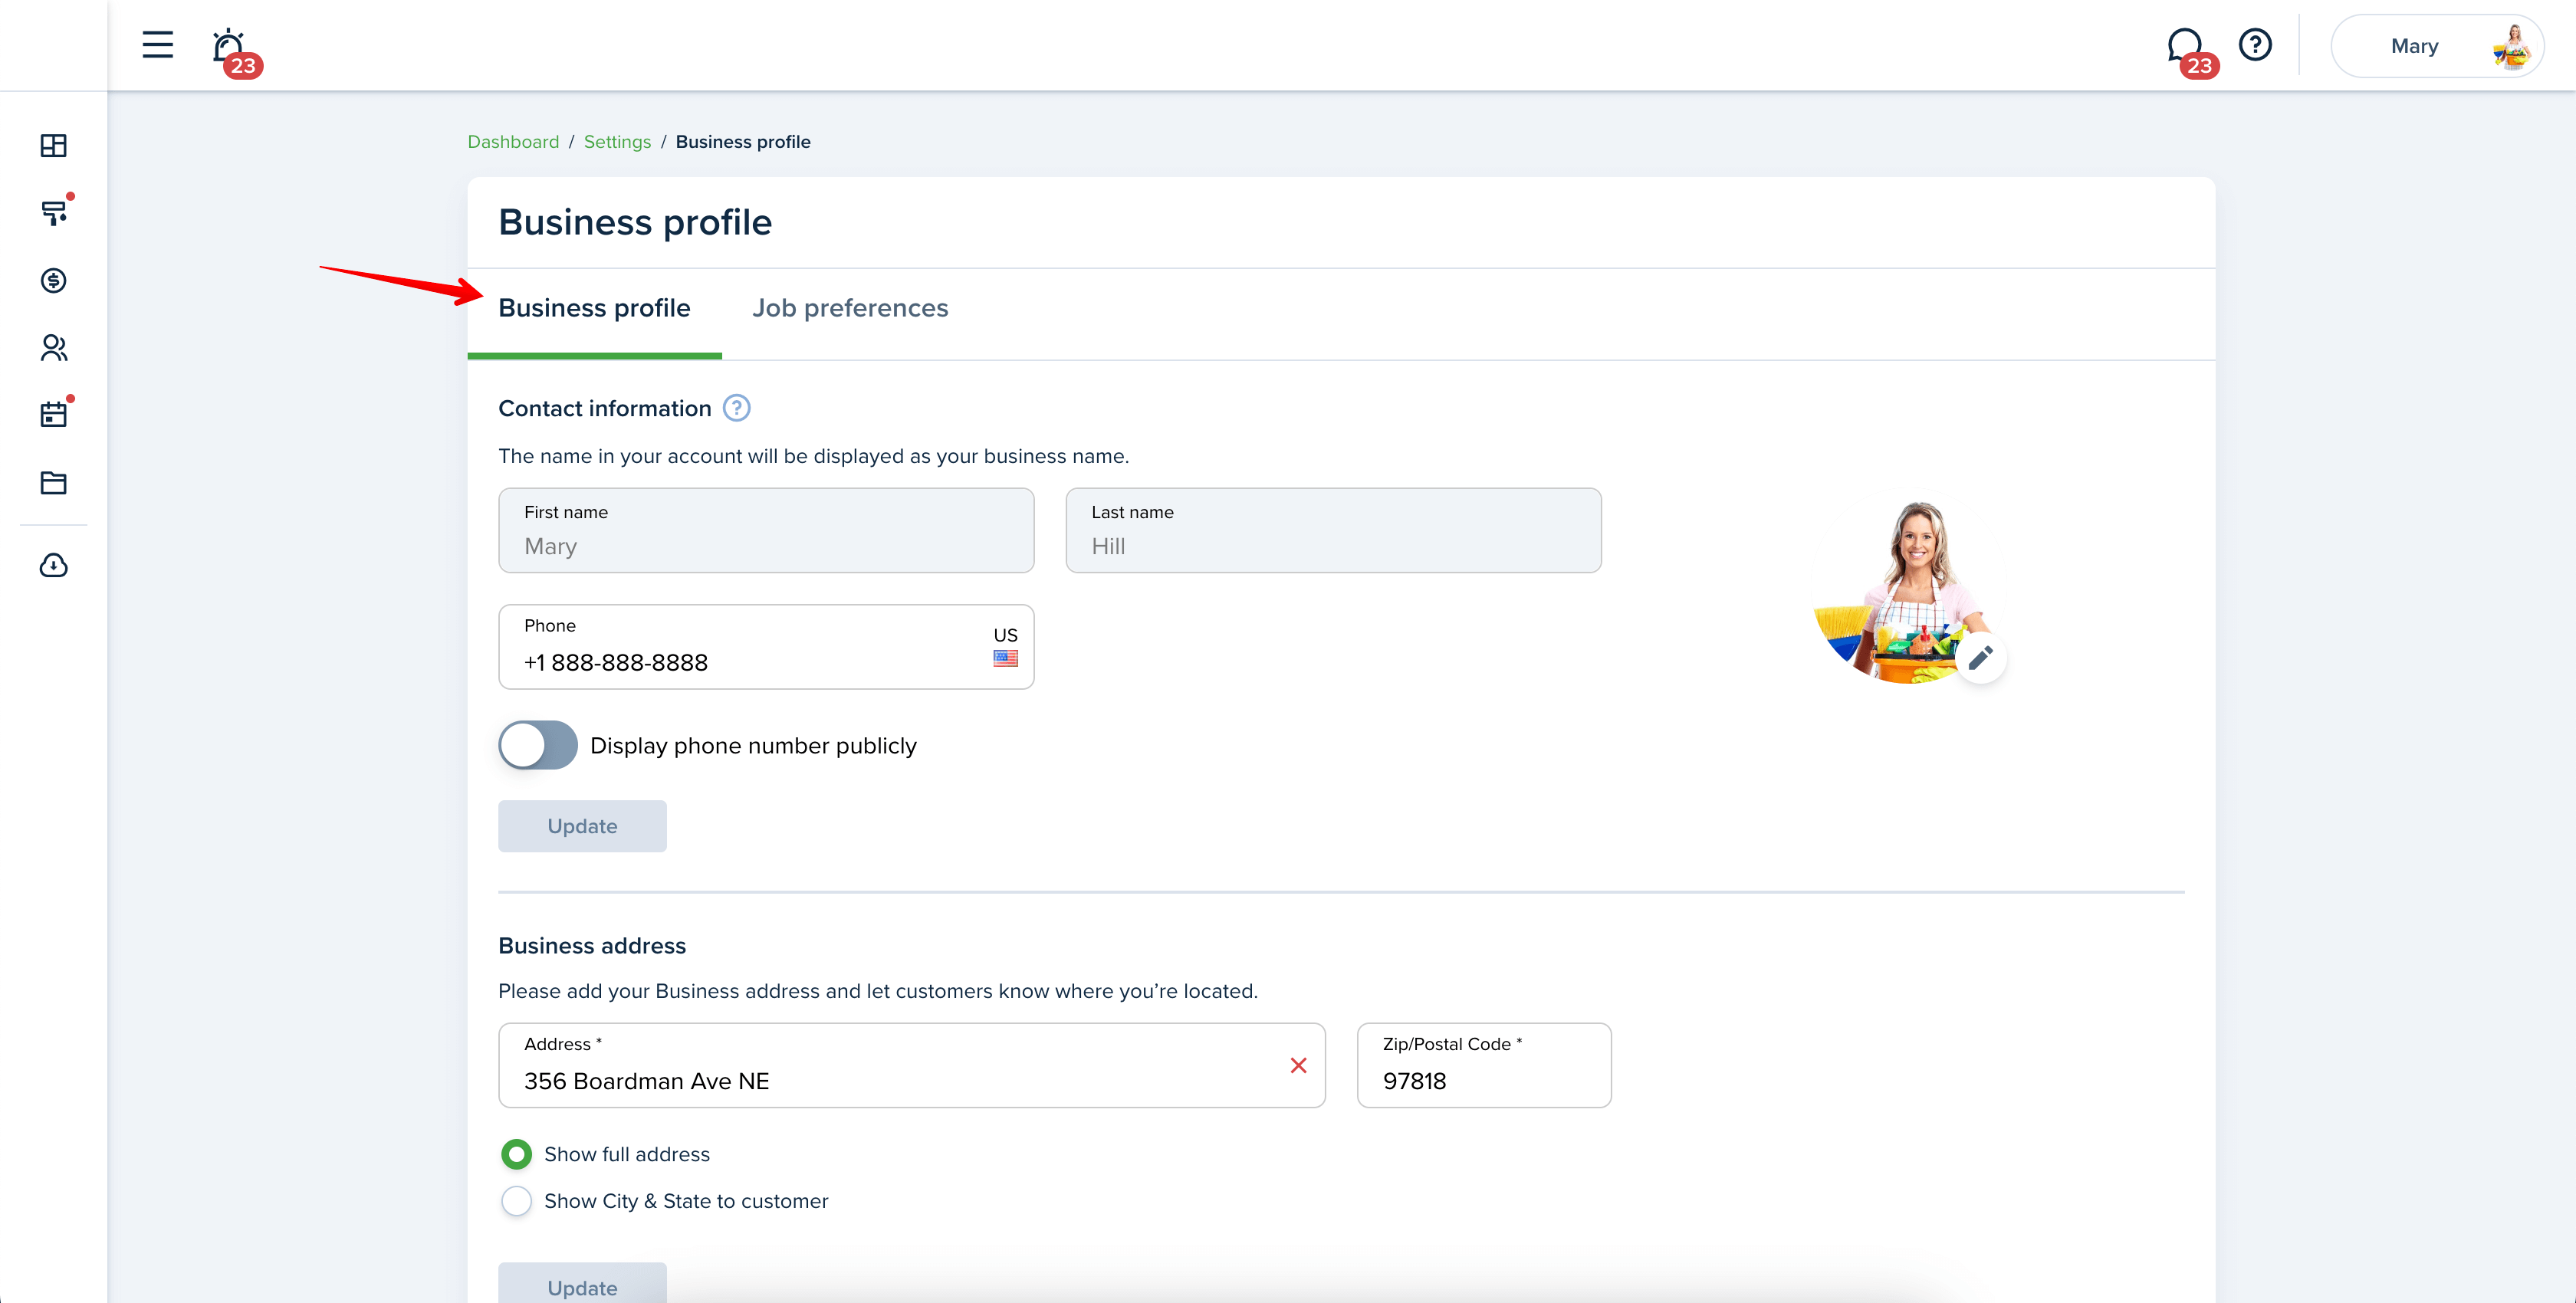
Task: Click Update under Contact information
Action: tap(582, 826)
